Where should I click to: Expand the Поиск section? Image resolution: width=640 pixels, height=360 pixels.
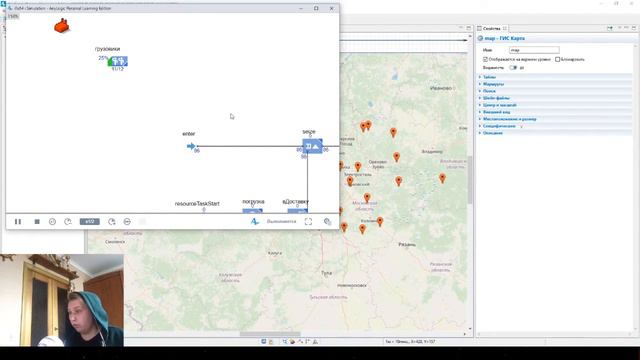coord(555,91)
